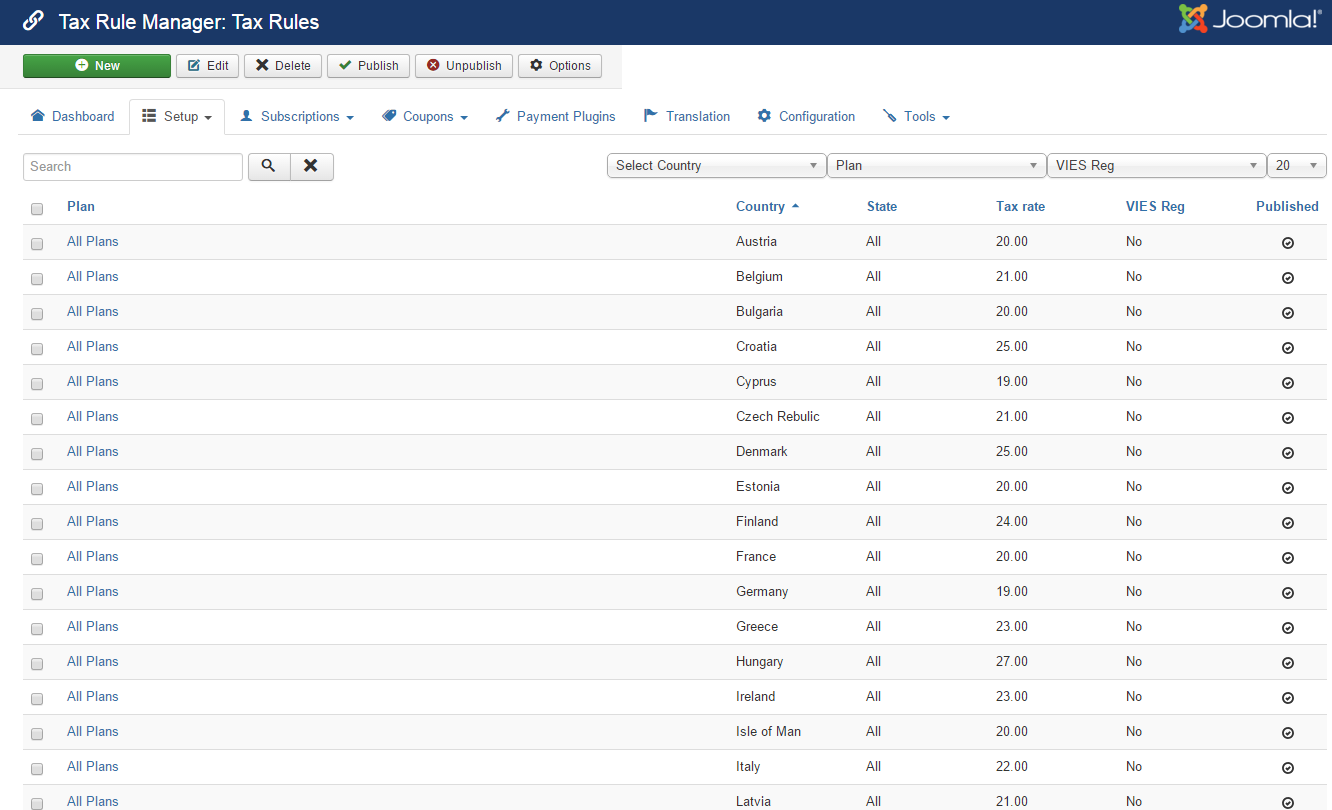Toggle published status icon for Bulgaria

click(1288, 313)
